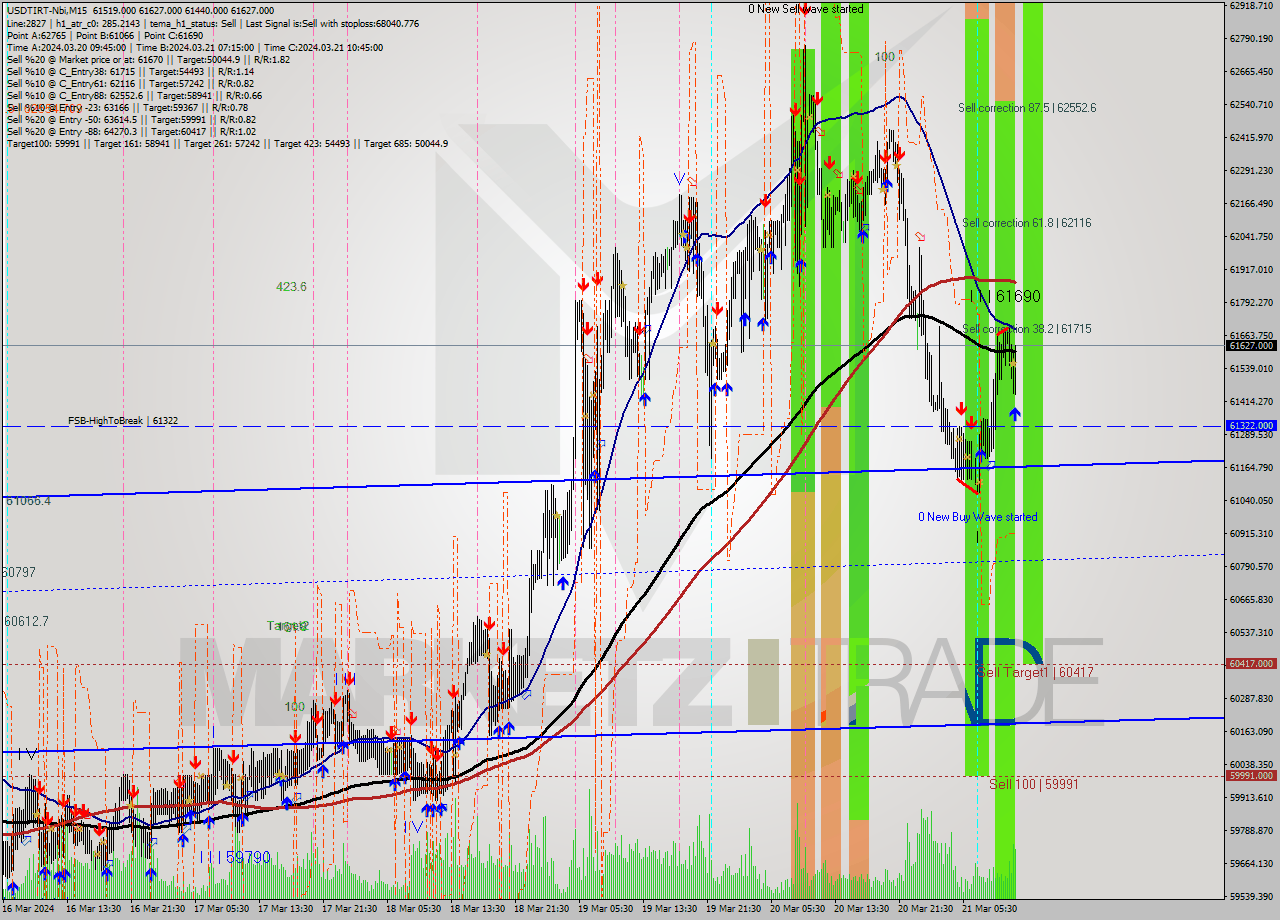Viewport: 1280px width, 920px height.
Task: Click the '| | | 61690' wave label
Action: pyautogui.click(x=1006, y=297)
